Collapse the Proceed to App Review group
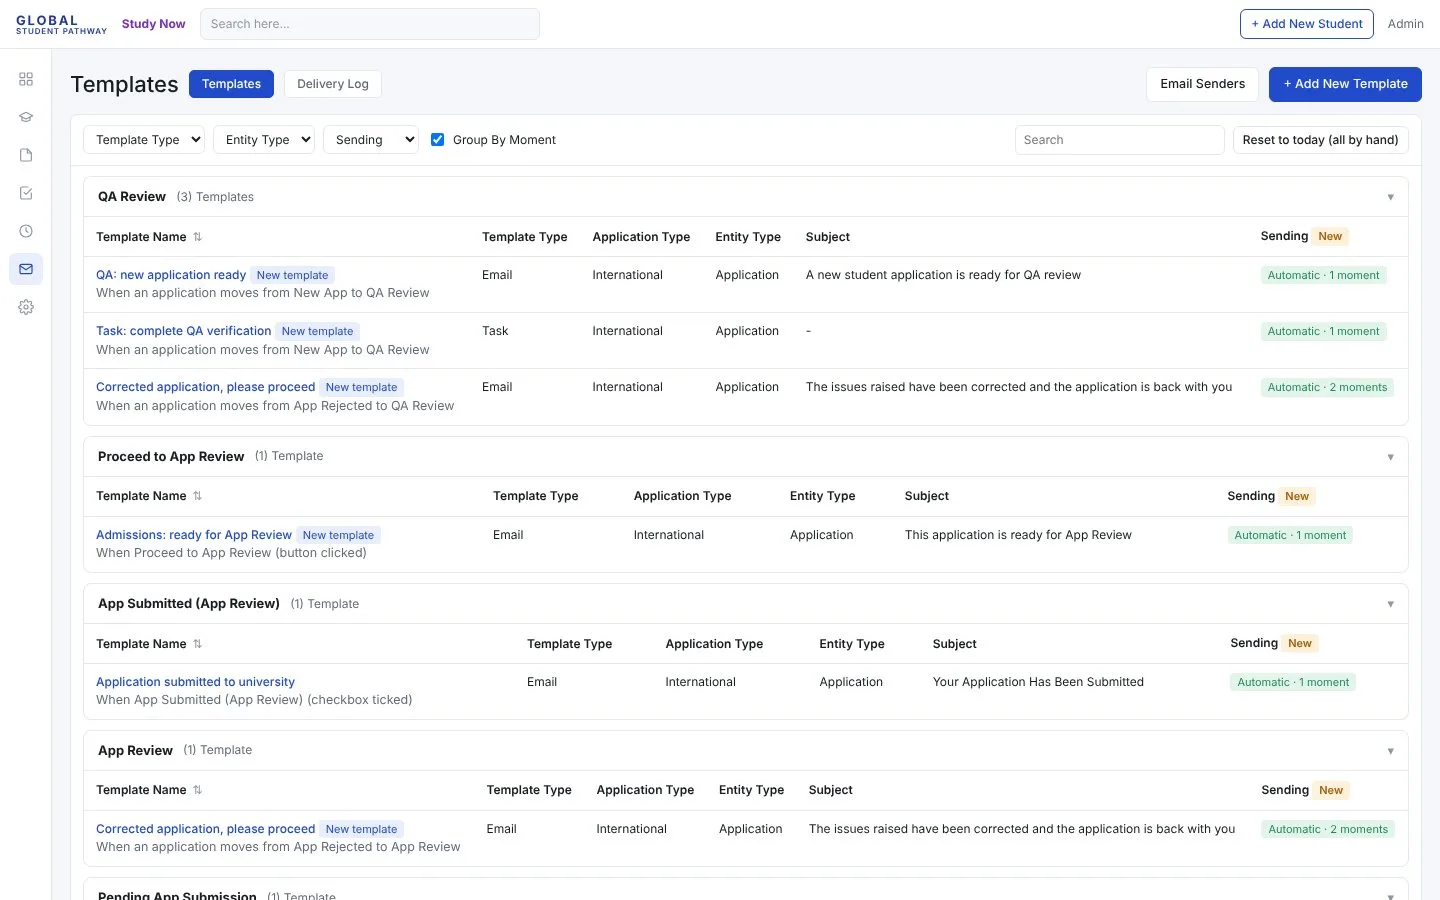 [1390, 457]
